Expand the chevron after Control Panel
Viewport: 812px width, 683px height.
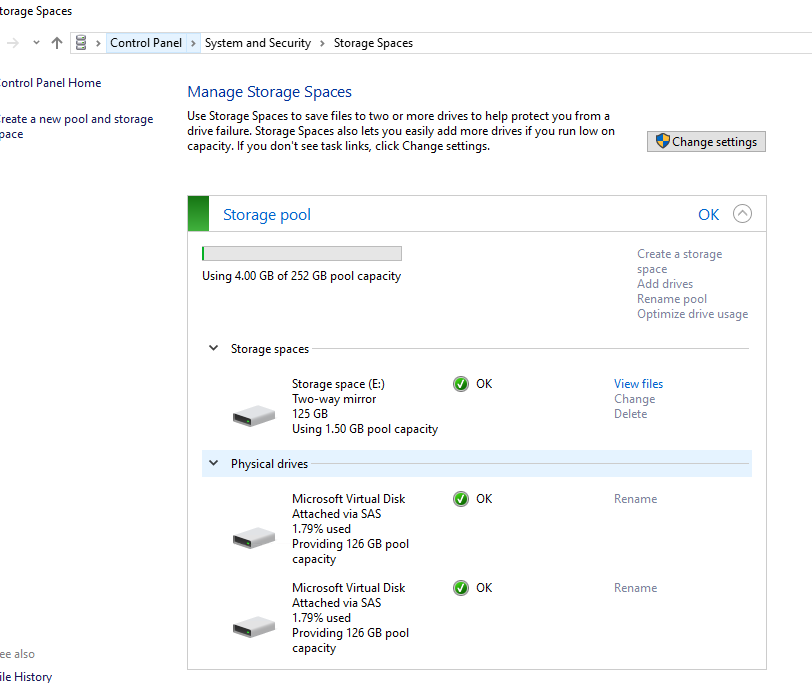193,43
